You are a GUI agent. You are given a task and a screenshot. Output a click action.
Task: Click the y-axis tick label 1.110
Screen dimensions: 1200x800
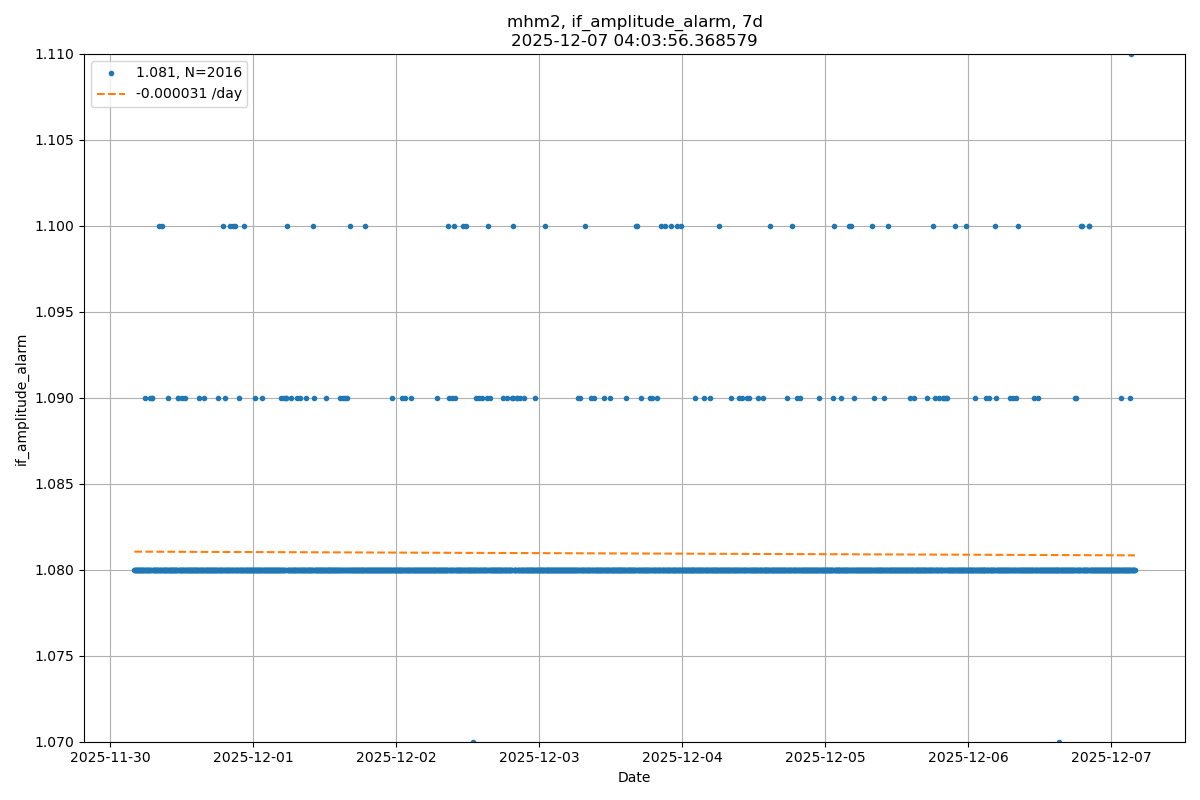coord(55,54)
